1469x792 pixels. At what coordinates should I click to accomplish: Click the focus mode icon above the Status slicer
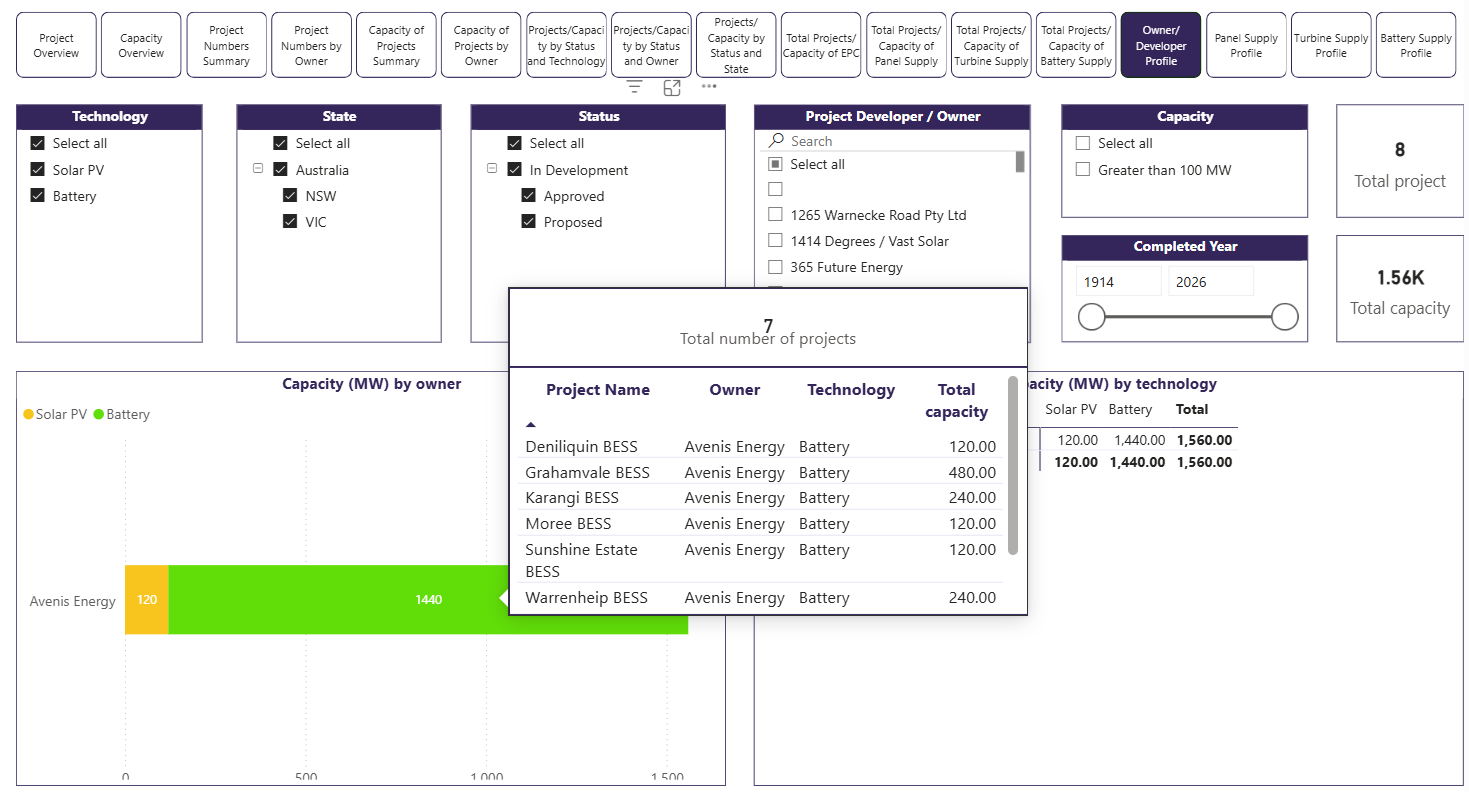coord(672,88)
